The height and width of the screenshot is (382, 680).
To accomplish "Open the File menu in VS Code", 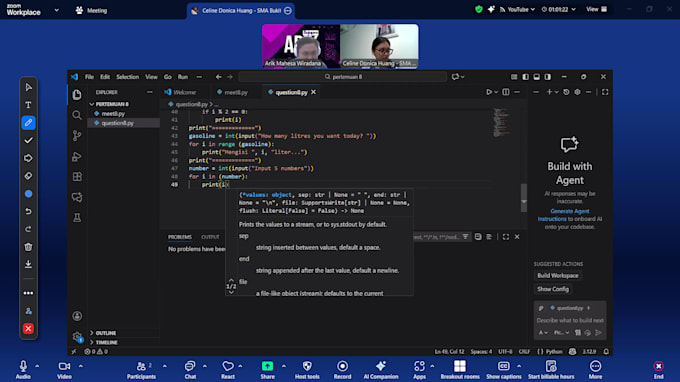I will click(x=89, y=77).
